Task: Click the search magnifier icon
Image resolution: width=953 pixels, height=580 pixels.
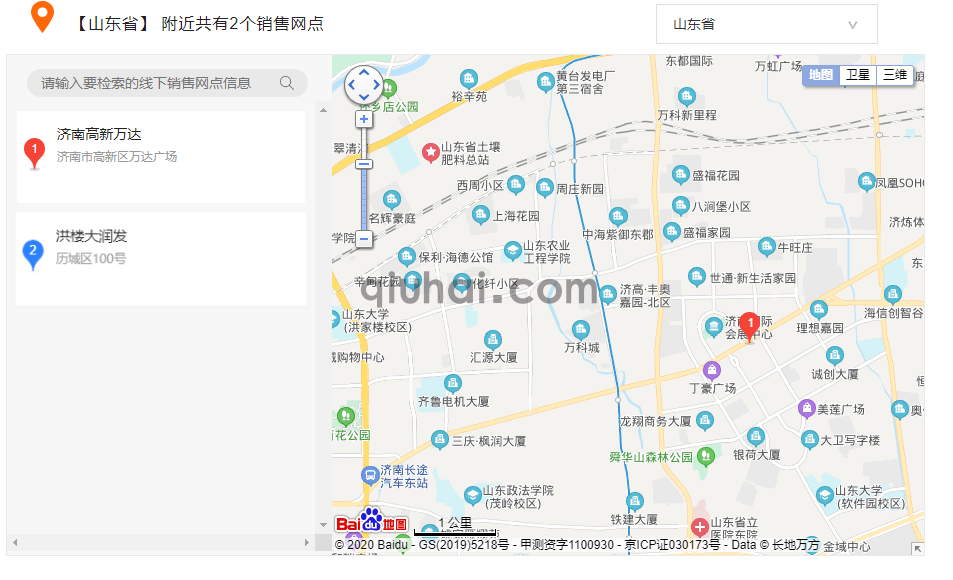Action: click(x=288, y=83)
